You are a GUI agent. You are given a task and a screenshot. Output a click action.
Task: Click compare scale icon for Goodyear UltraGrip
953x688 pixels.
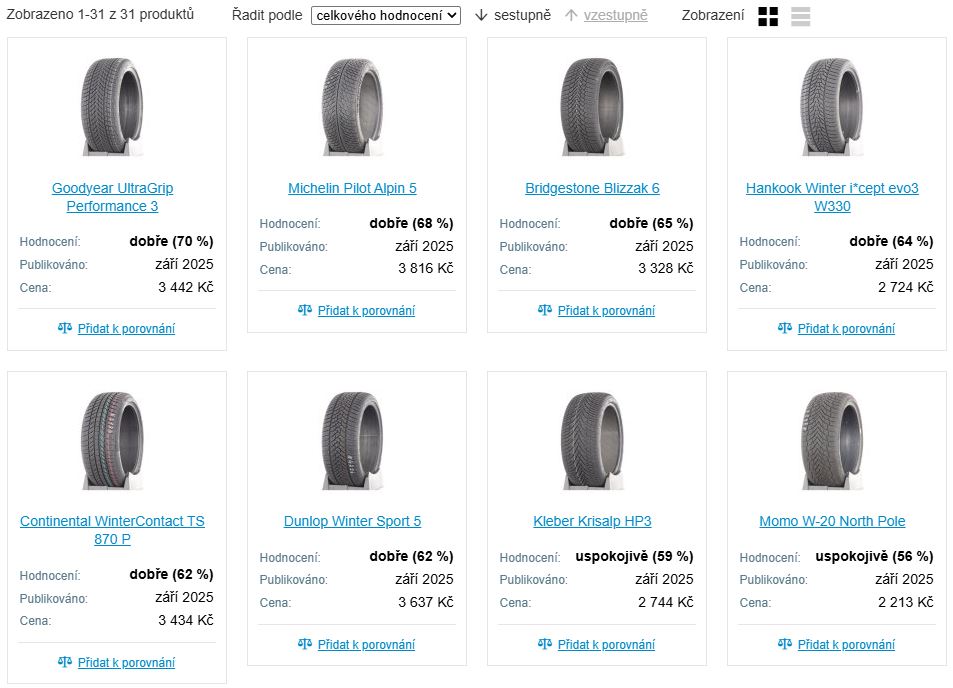[x=65, y=328]
